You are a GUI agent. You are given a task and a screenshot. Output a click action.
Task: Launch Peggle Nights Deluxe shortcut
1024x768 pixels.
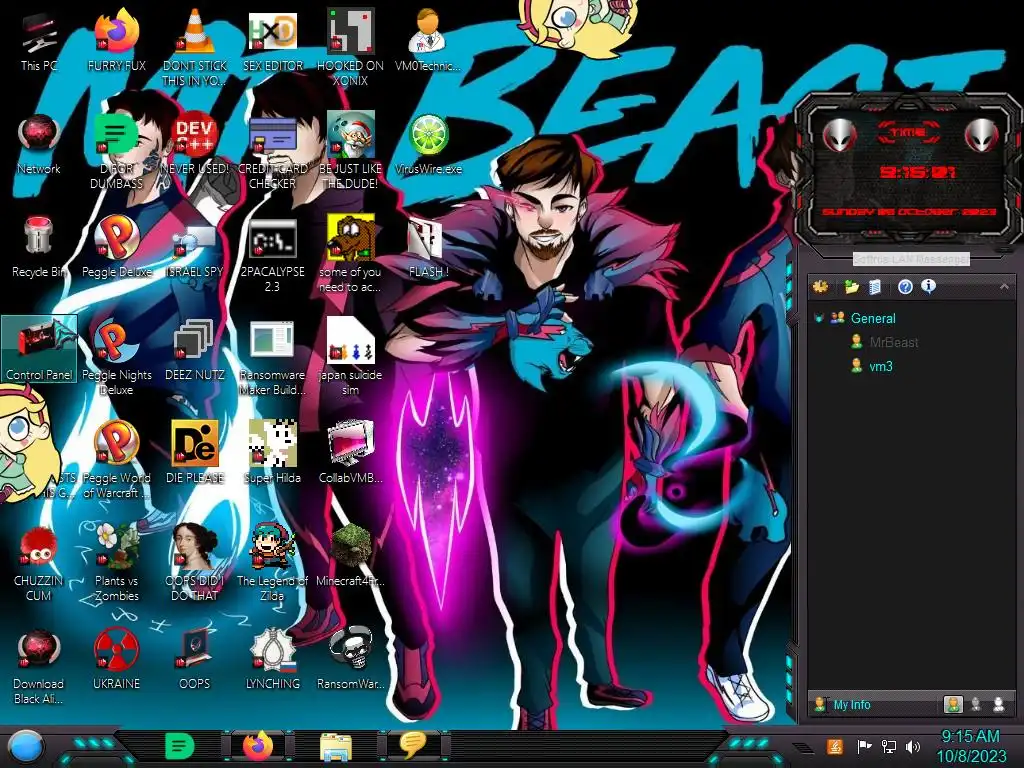[116, 358]
